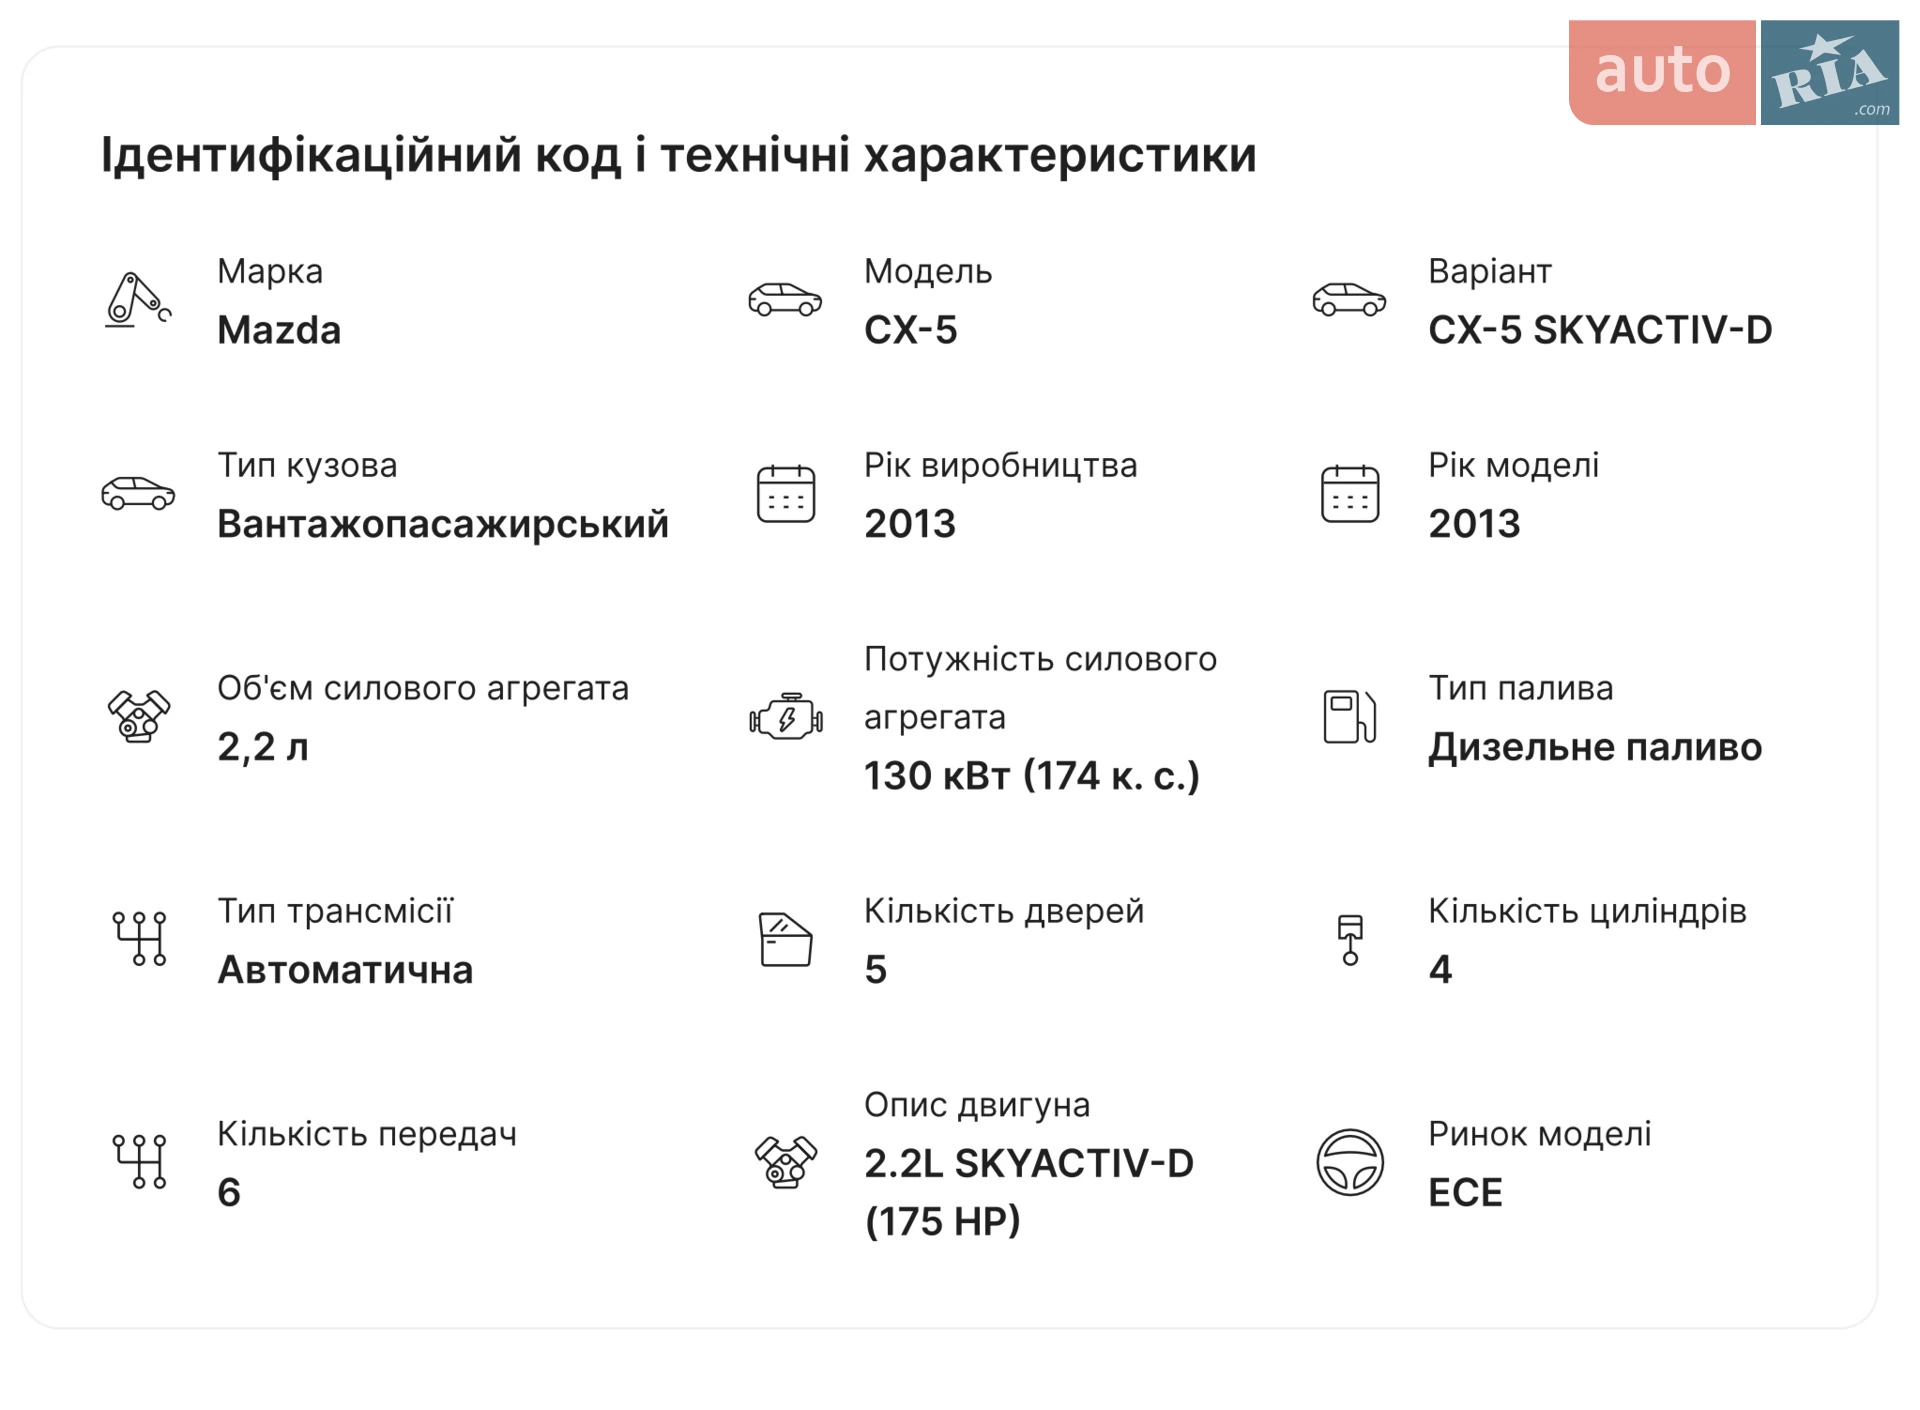Click the label Кількість циліндрів
This screenshot has width=1920, height=1410.
tap(1587, 911)
